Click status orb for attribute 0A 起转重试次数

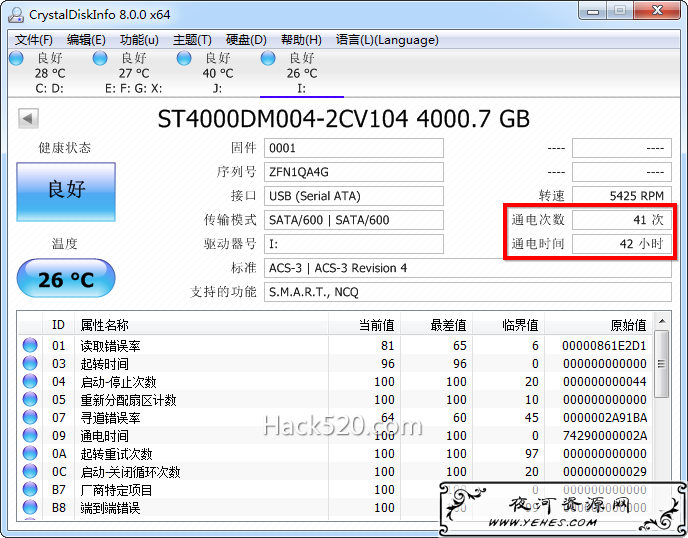(x=30, y=453)
